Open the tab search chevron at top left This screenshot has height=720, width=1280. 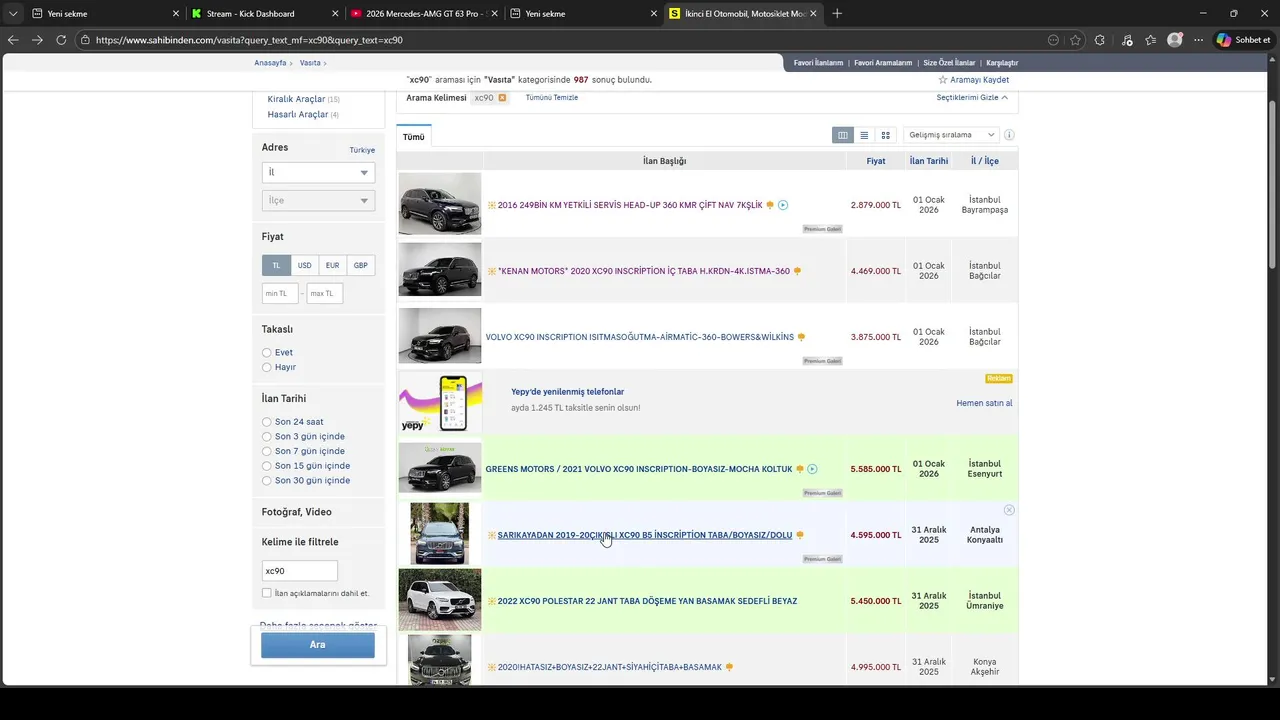click(x=12, y=14)
